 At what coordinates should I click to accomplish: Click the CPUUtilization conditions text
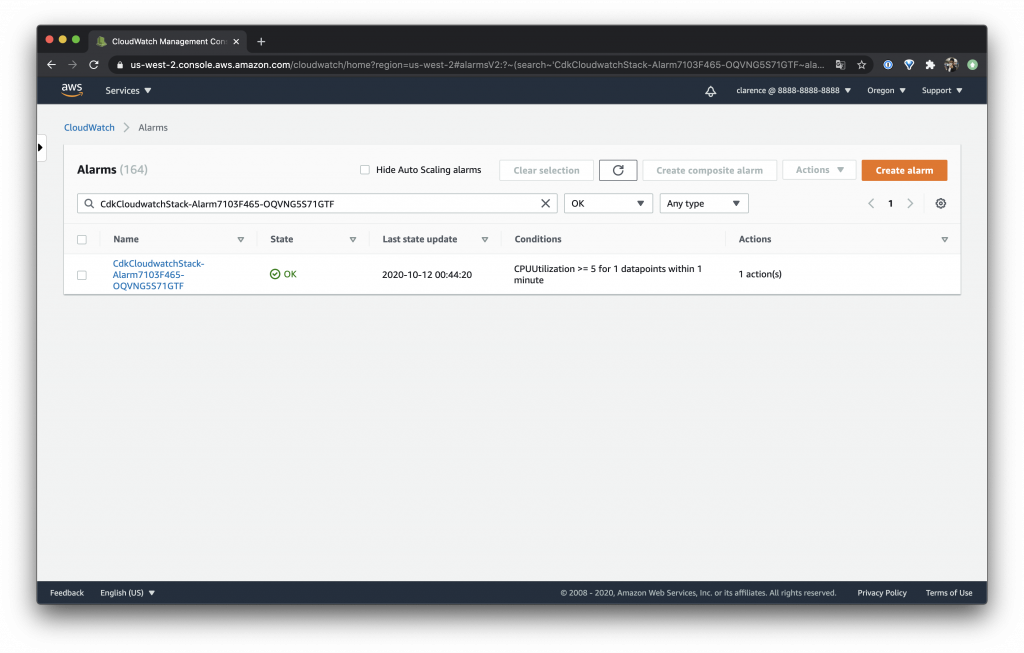pos(607,274)
